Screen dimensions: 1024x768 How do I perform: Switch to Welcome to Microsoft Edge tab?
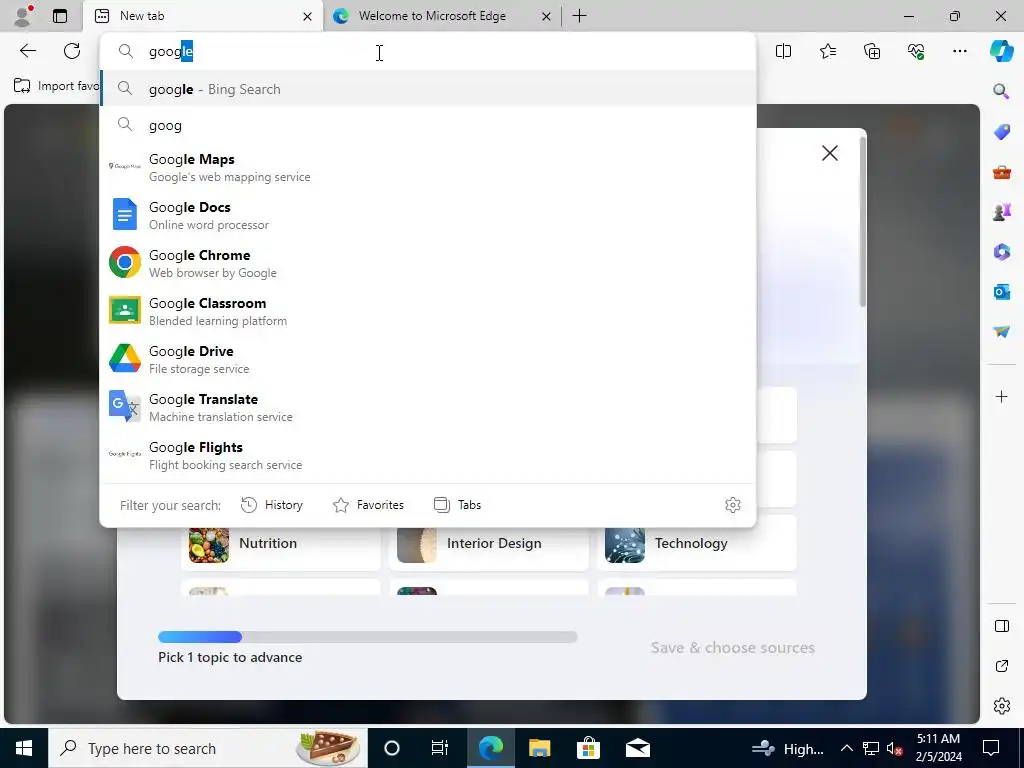pos(441,16)
